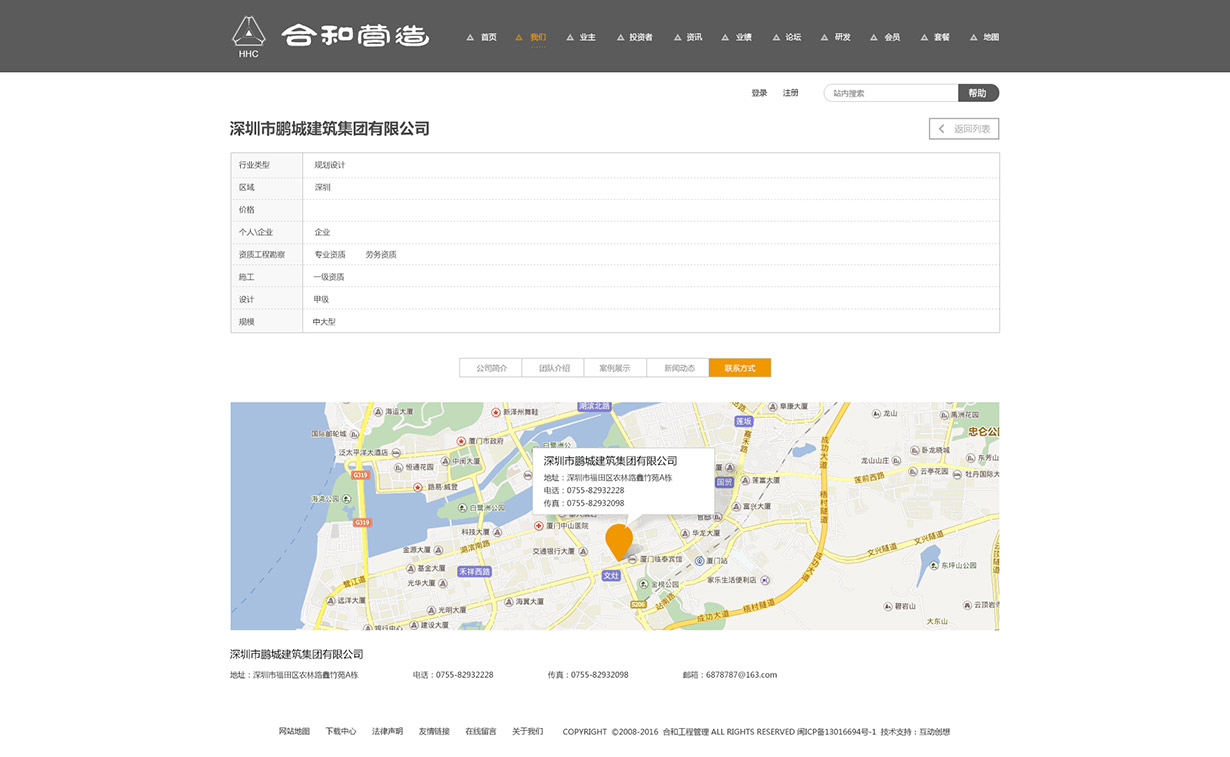
Task: Go to the 业主 menu item
Action: click(x=587, y=38)
